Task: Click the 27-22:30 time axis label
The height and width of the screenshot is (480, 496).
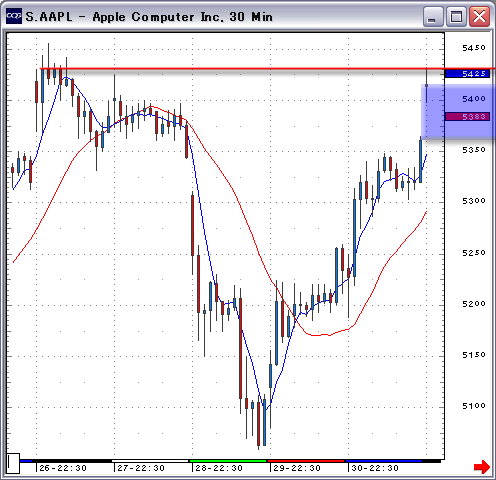Action: coord(141,468)
